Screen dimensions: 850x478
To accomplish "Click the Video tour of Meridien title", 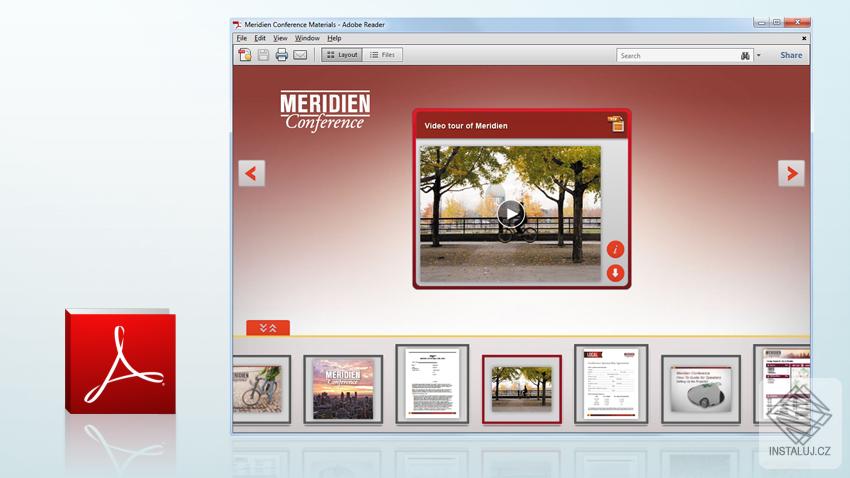I will click(466, 126).
